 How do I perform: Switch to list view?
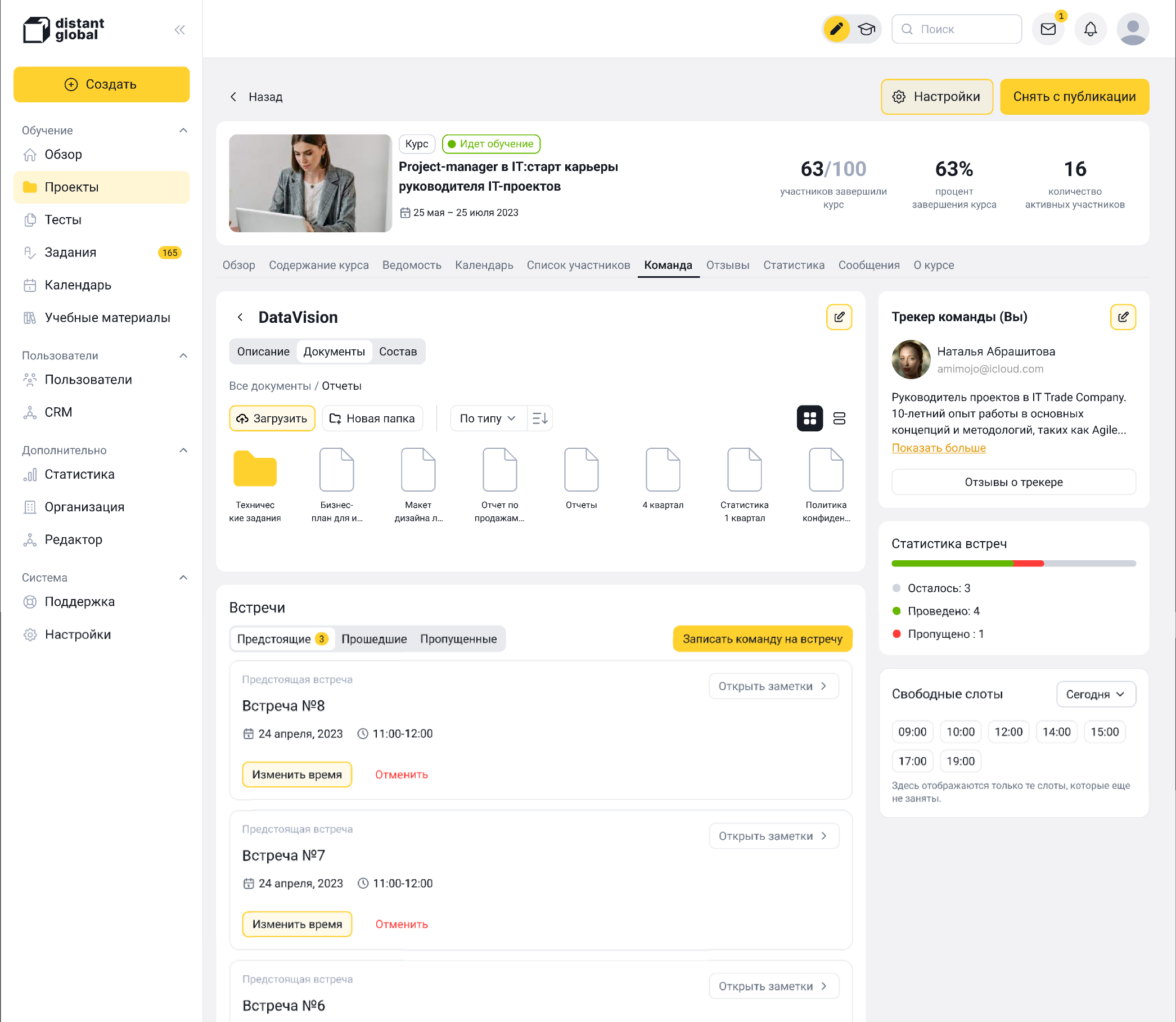click(x=839, y=418)
